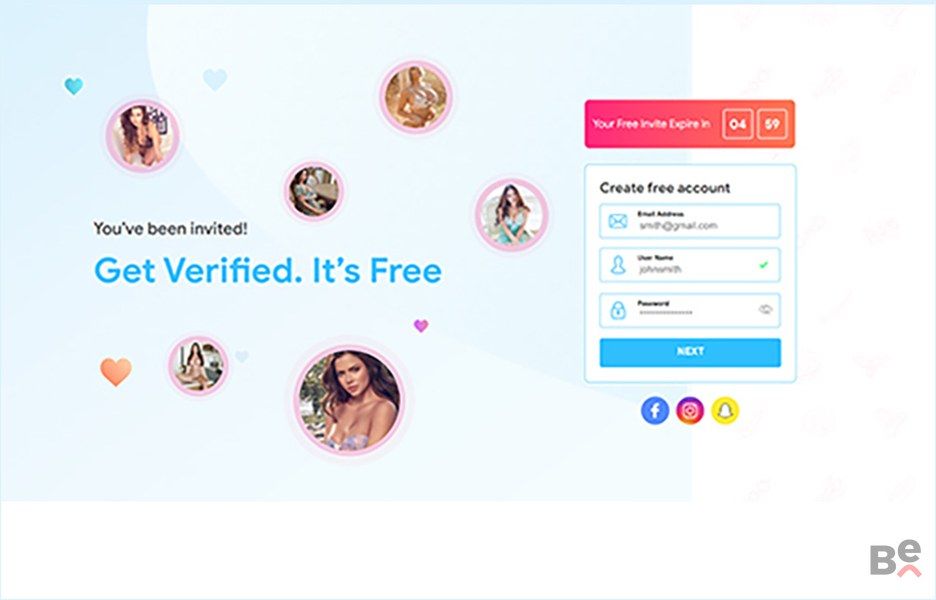The height and width of the screenshot is (600, 936).
Task: Click the padlock icon in Password field
Action: [x=618, y=310]
